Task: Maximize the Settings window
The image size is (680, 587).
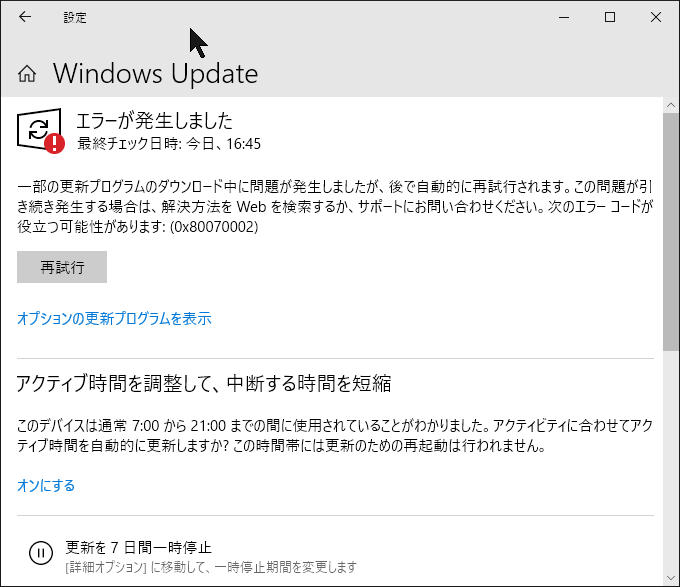Action: click(610, 17)
